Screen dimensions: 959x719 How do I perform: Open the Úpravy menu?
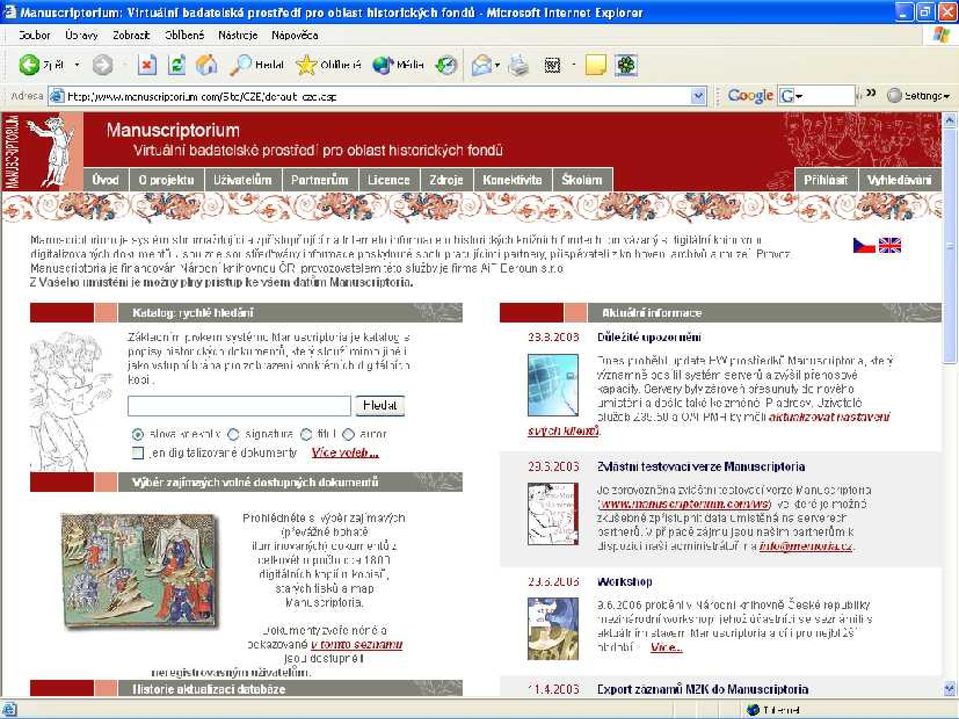tap(81, 35)
